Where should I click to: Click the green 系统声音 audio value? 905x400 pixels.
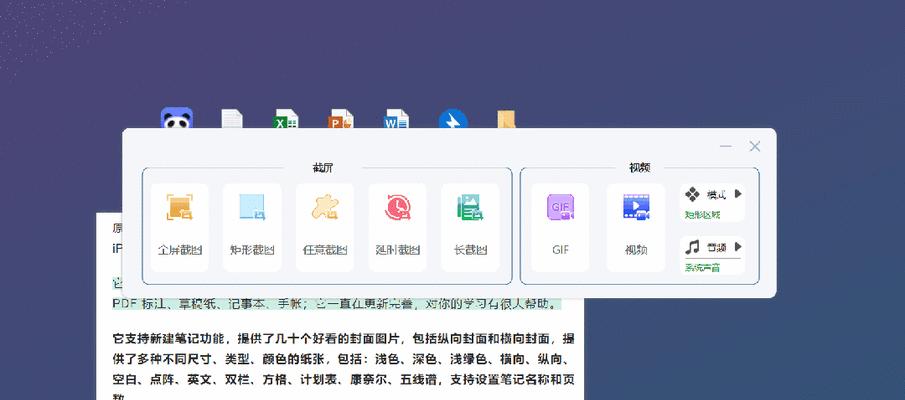702,268
